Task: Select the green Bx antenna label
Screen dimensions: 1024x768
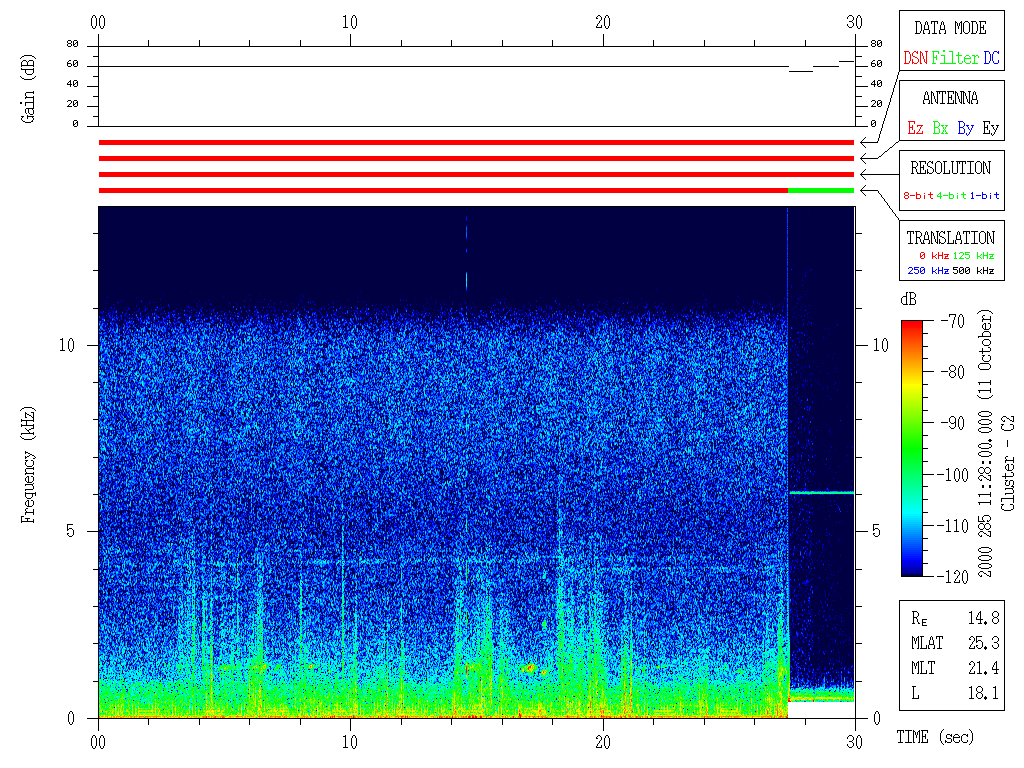Action: [940, 129]
